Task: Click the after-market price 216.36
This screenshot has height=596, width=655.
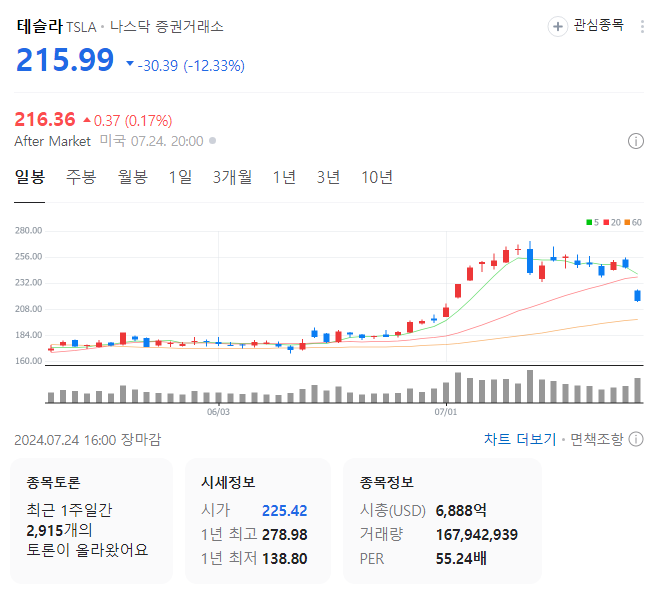Action: [45, 119]
